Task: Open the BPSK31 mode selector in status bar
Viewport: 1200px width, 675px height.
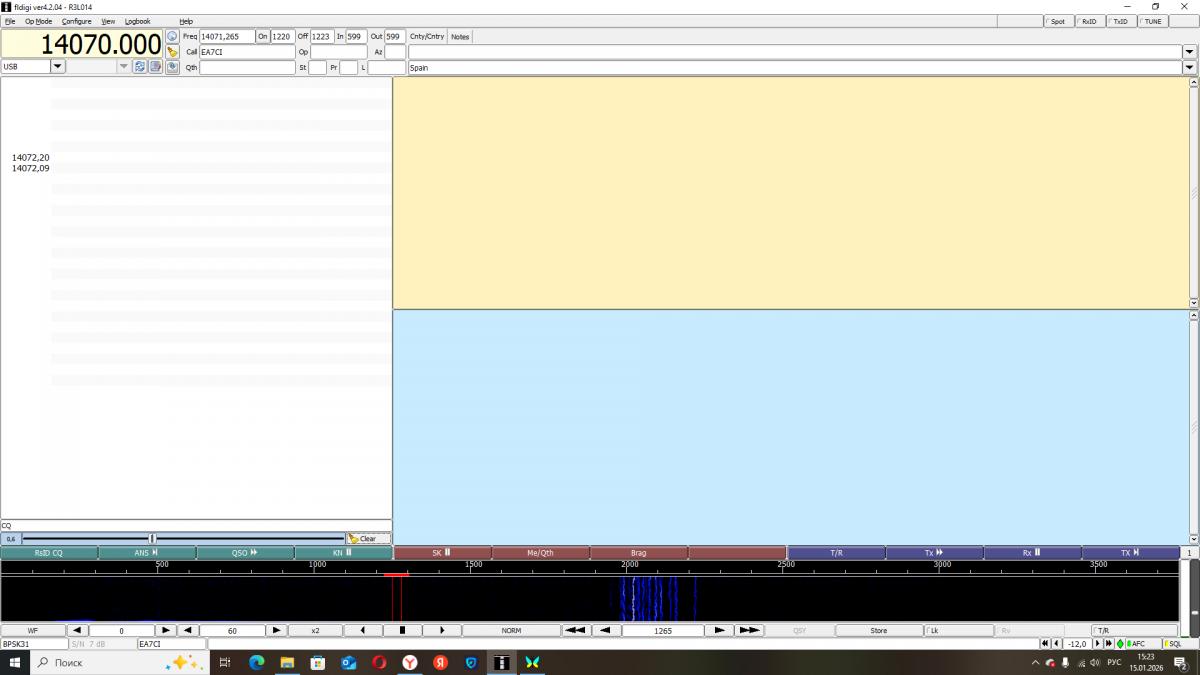Action: [33, 644]
